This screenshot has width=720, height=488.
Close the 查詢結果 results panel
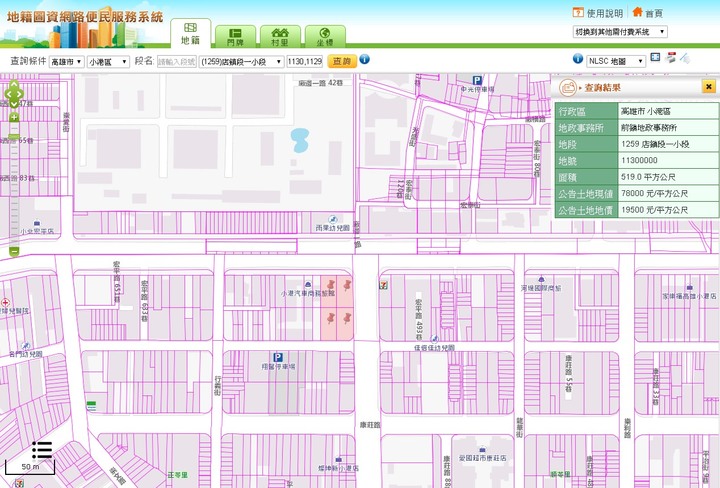[709, 86]
